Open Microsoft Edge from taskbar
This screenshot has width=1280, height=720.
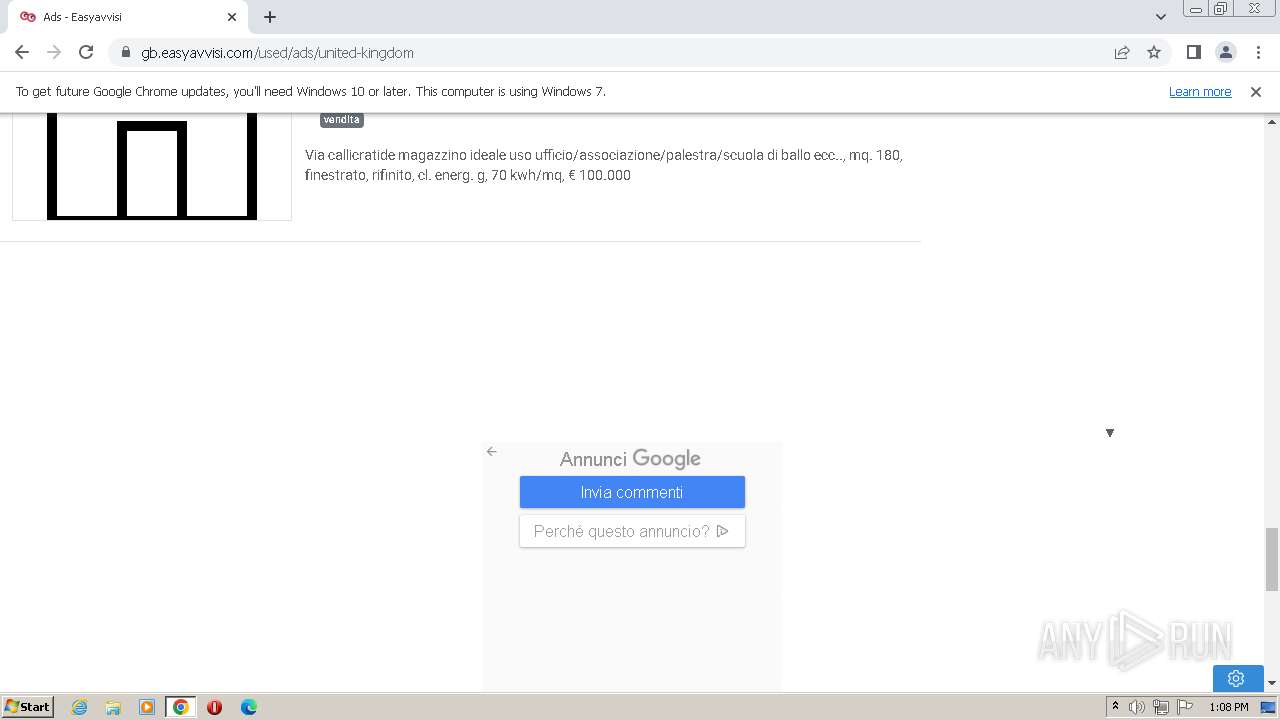point(248,707)
